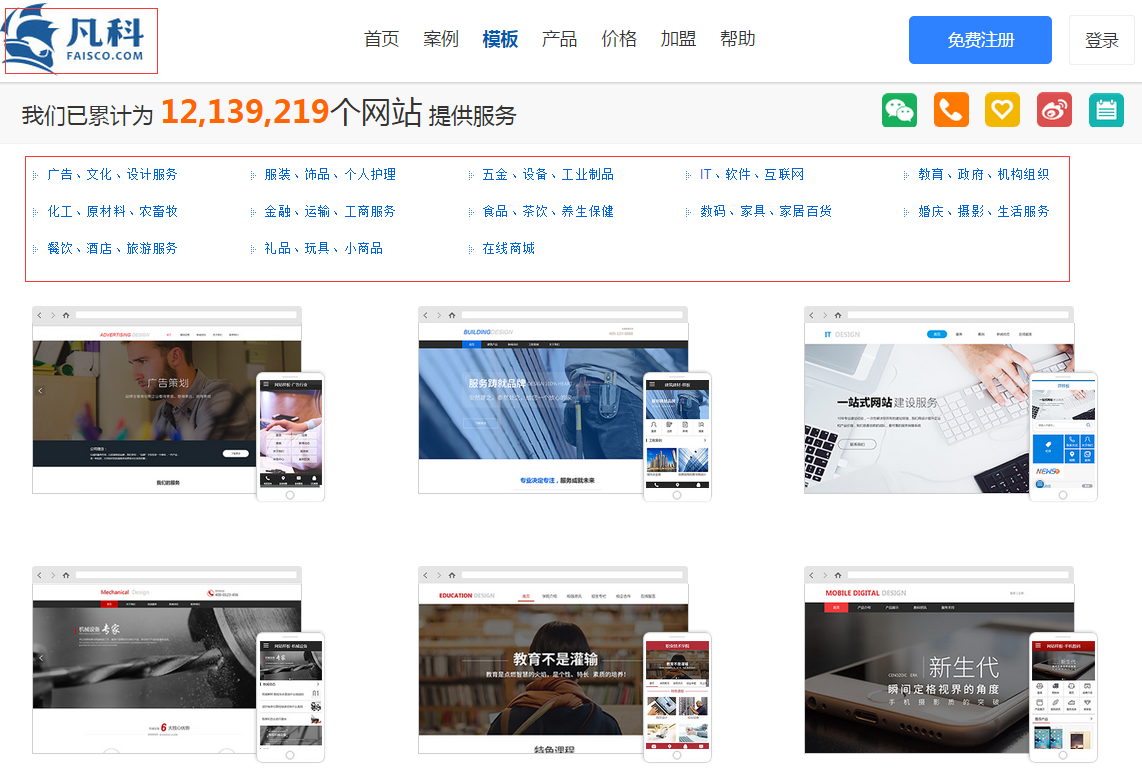Click the 免费注册 button

[x=980, y=40]
